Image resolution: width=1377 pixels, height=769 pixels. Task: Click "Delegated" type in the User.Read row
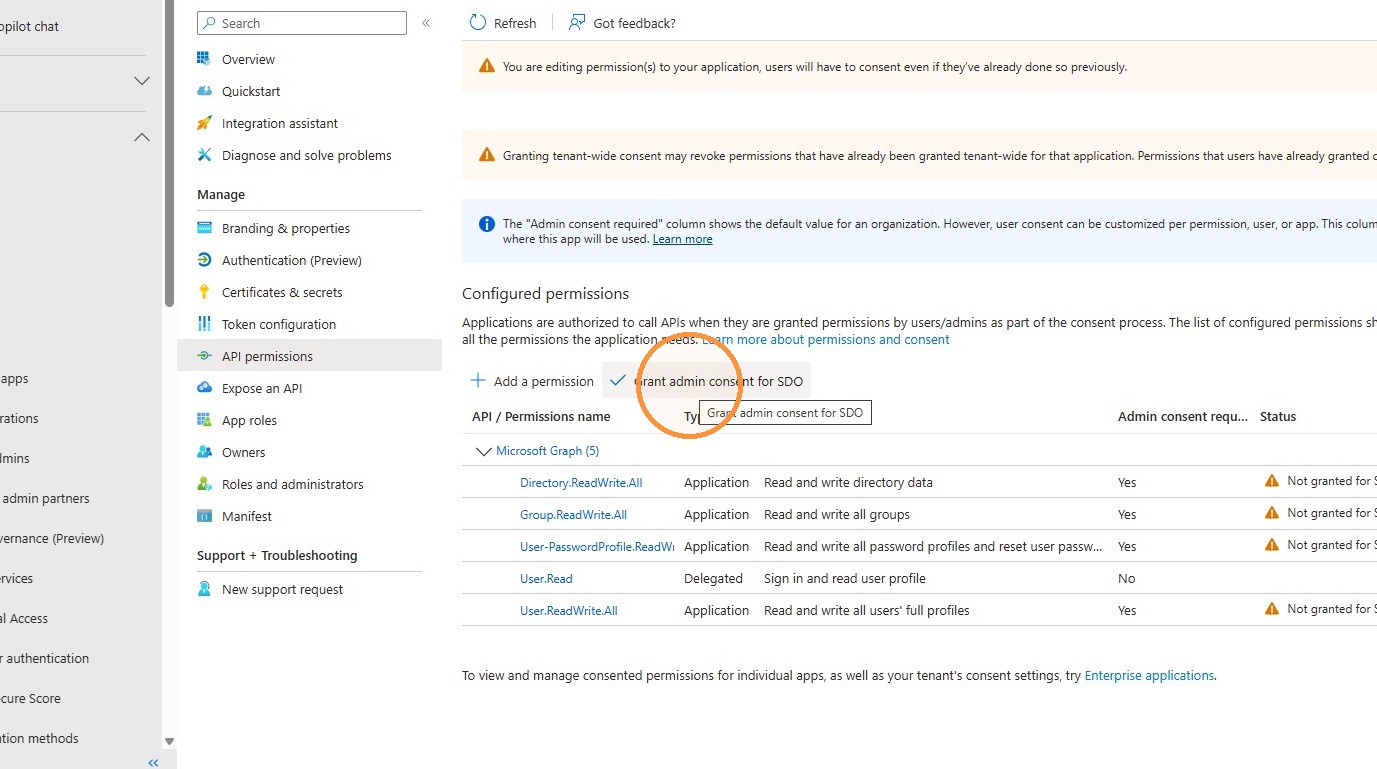pyautogui.click(x=713, y=579)
